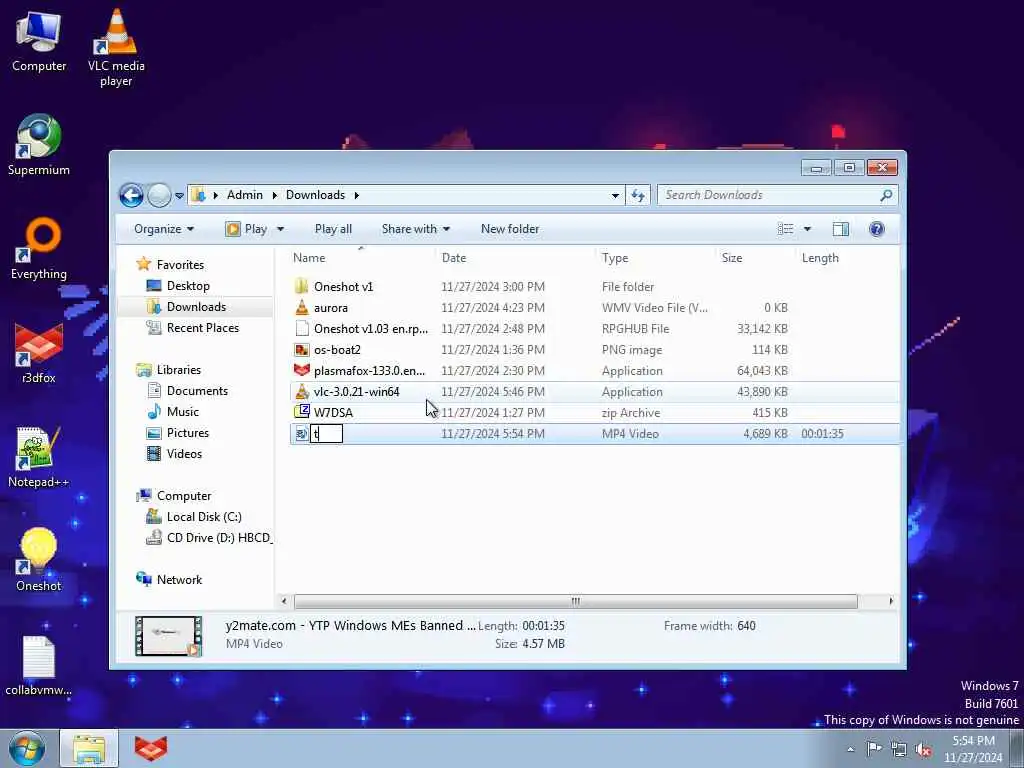Sort by the Type column header

tap(656, 258)
